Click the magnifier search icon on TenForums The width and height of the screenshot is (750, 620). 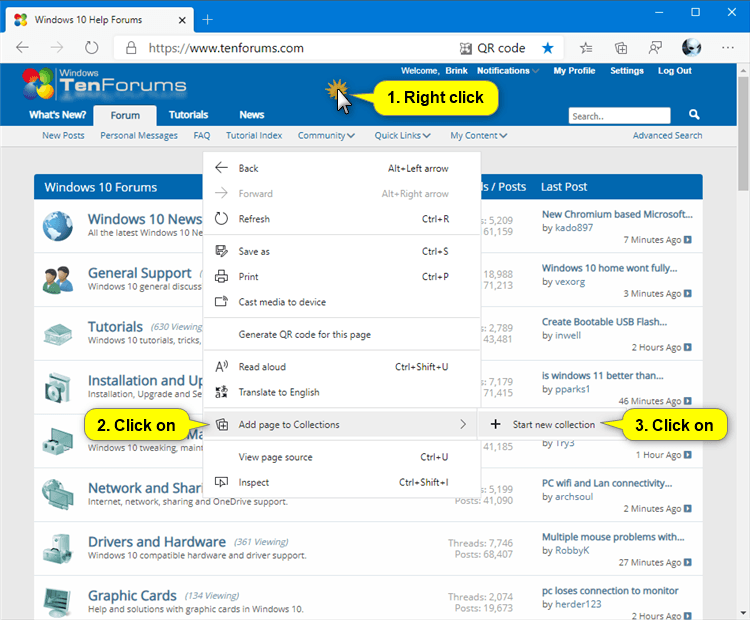coord(694,114)
